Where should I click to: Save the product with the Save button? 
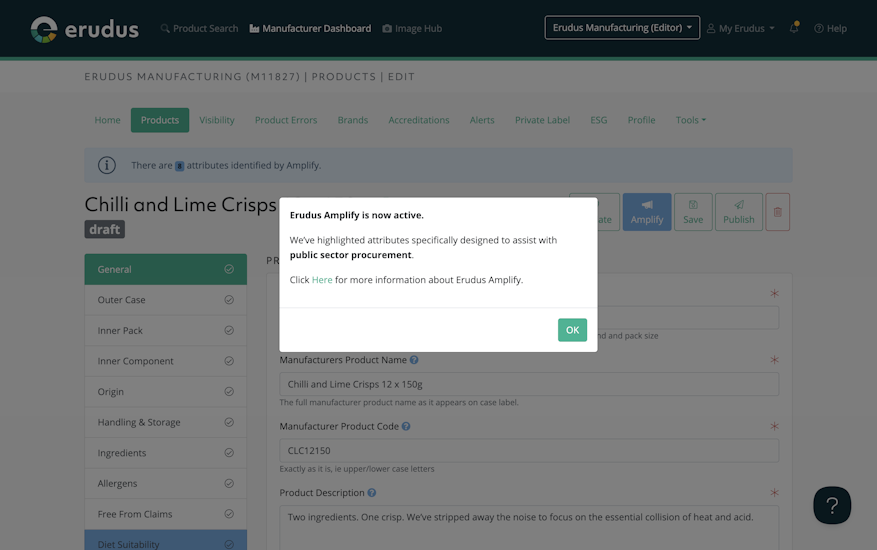(693, 212)
